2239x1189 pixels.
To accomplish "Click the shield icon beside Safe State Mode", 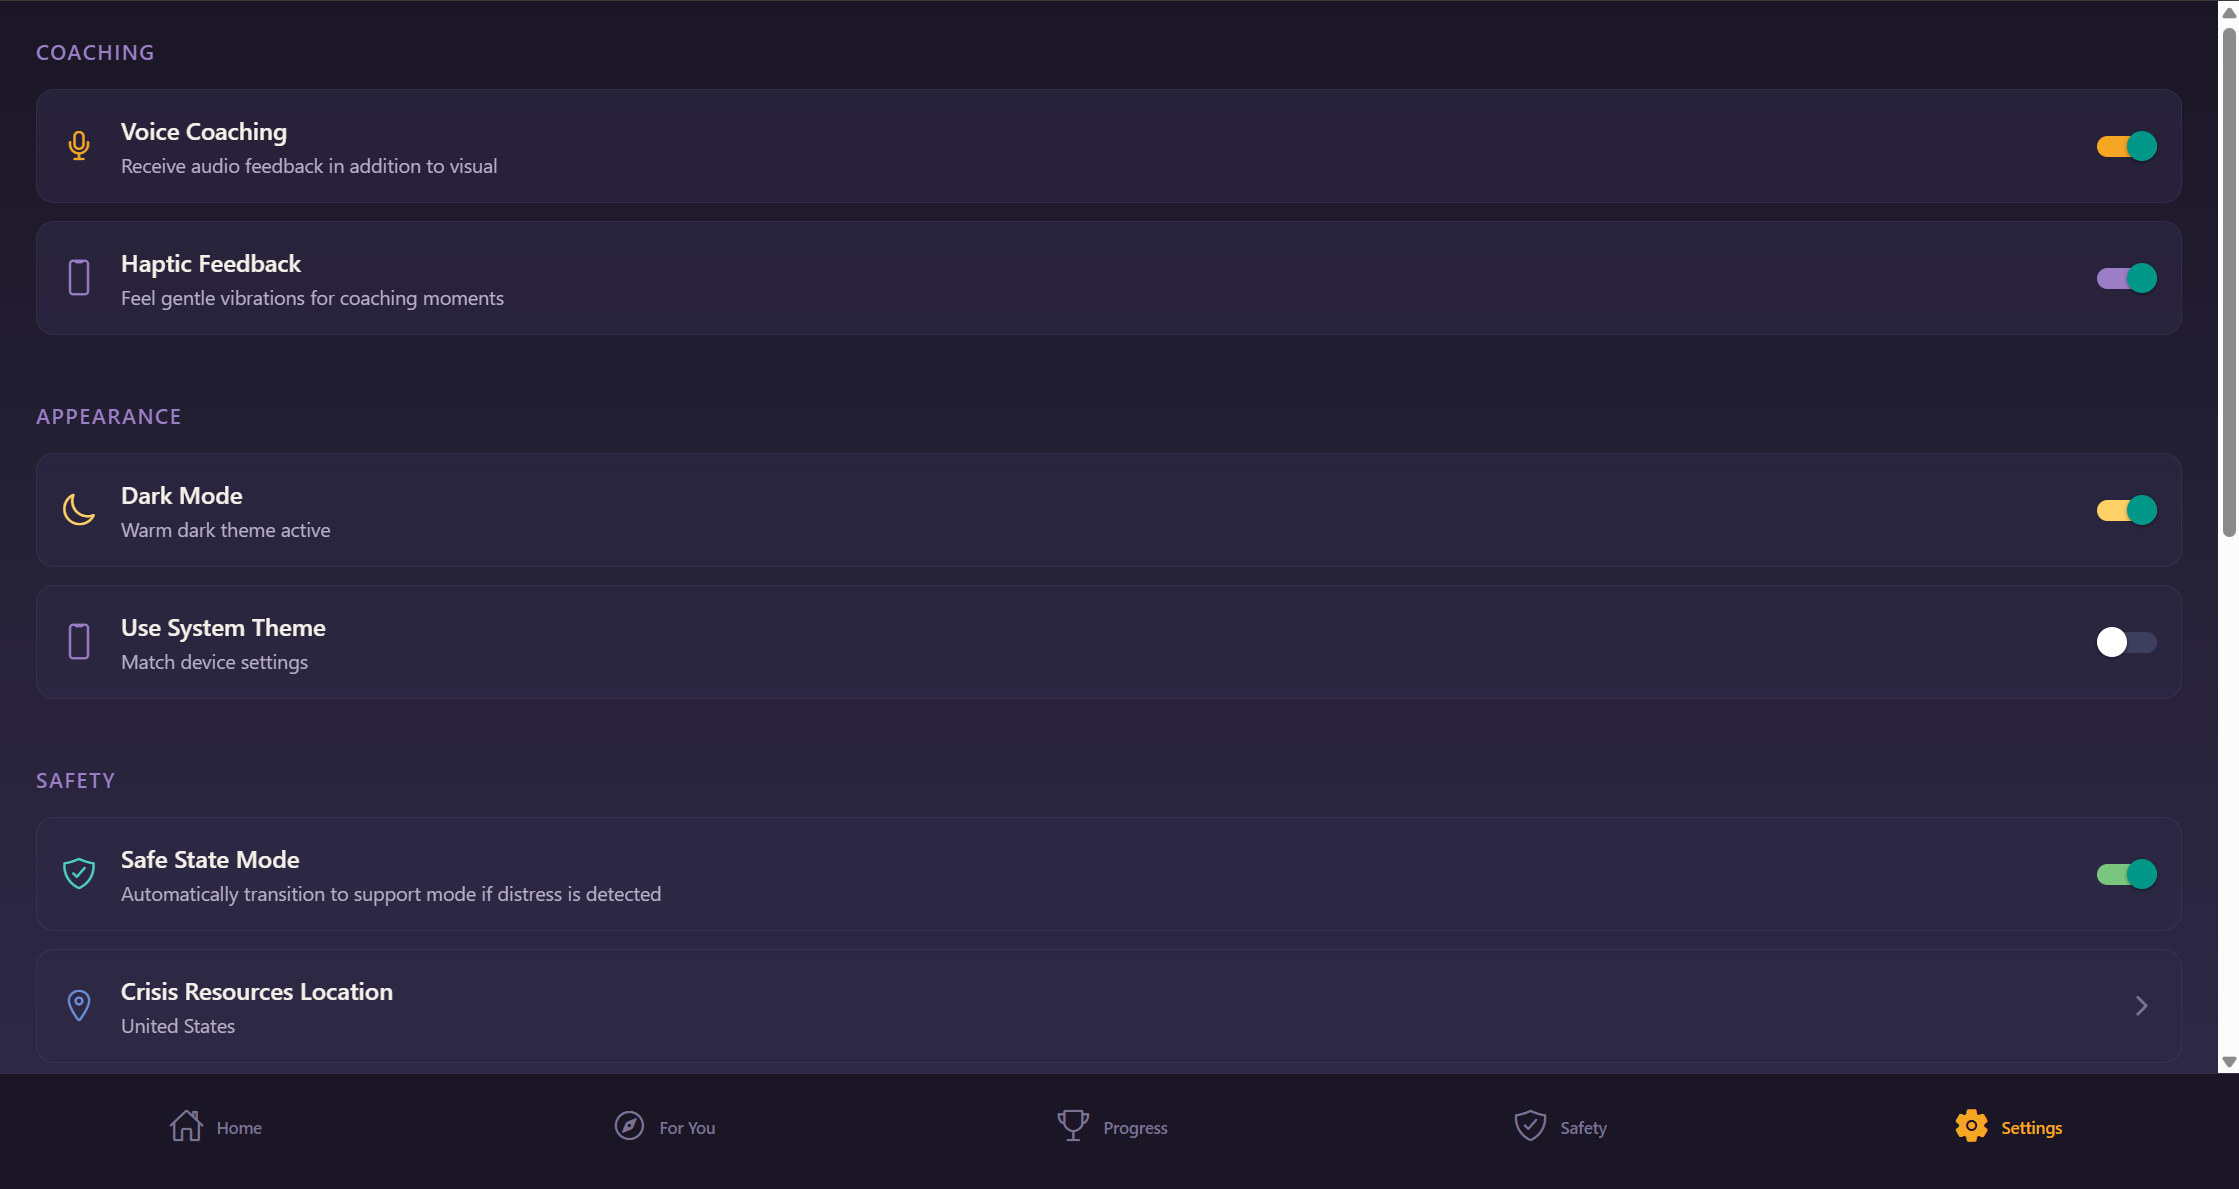I will [79, 874].
